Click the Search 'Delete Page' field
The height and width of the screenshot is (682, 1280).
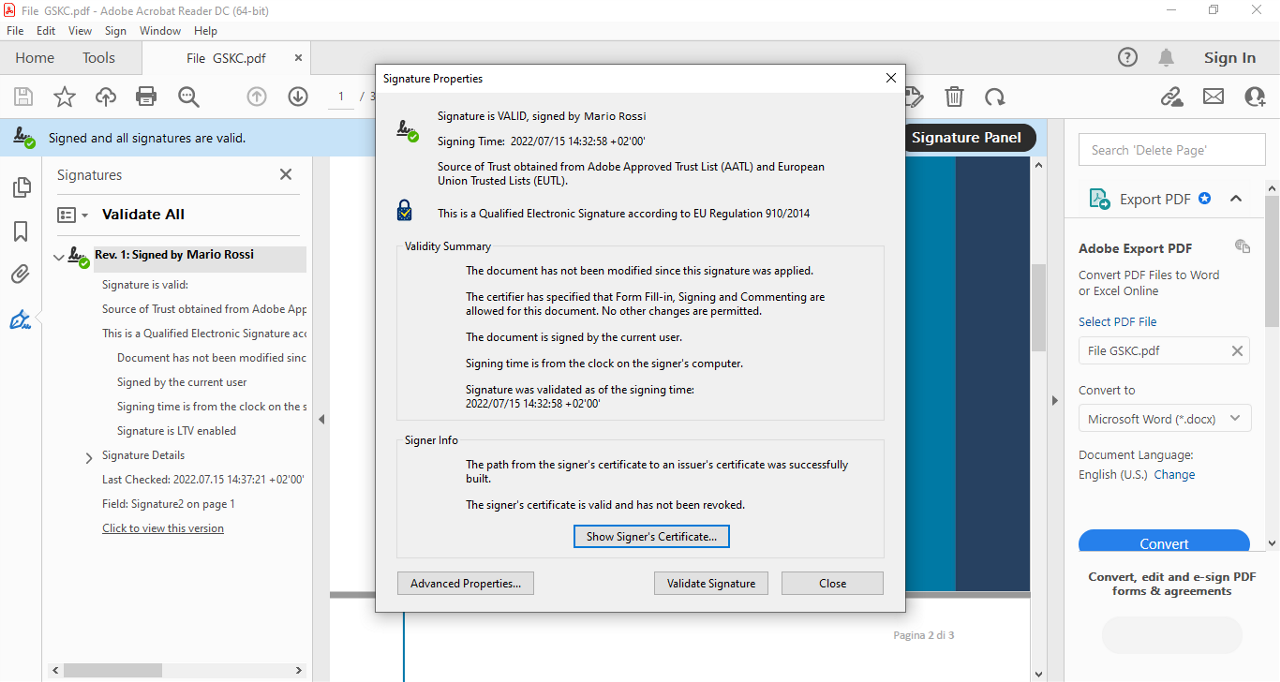[1171, 150]
